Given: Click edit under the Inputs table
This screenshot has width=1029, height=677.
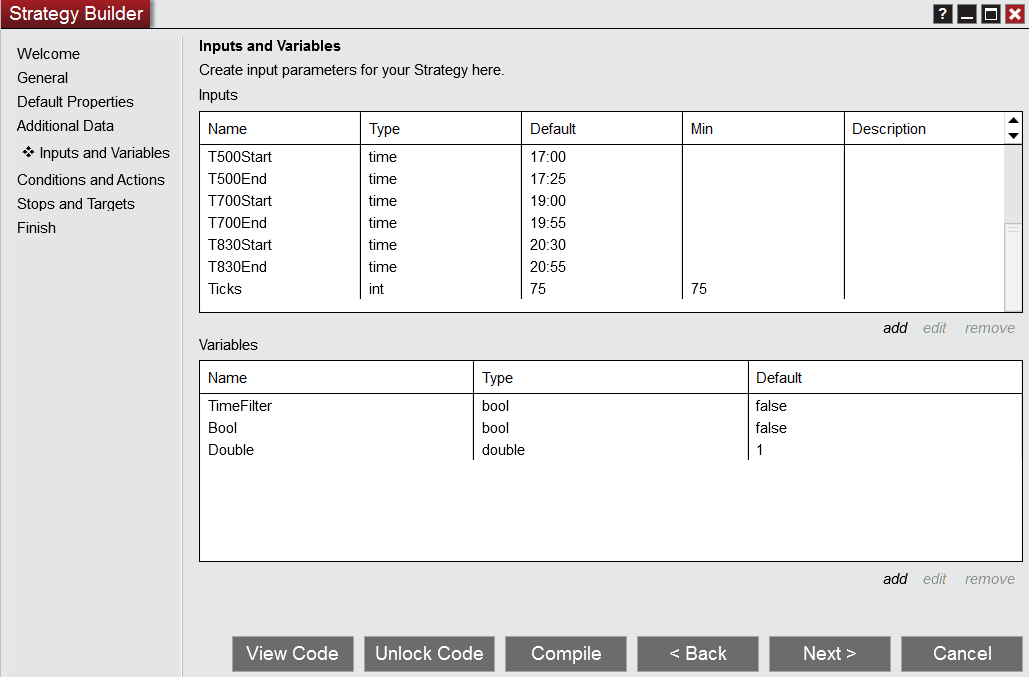Looking at the screenshot, I should [x=934, y=327].
